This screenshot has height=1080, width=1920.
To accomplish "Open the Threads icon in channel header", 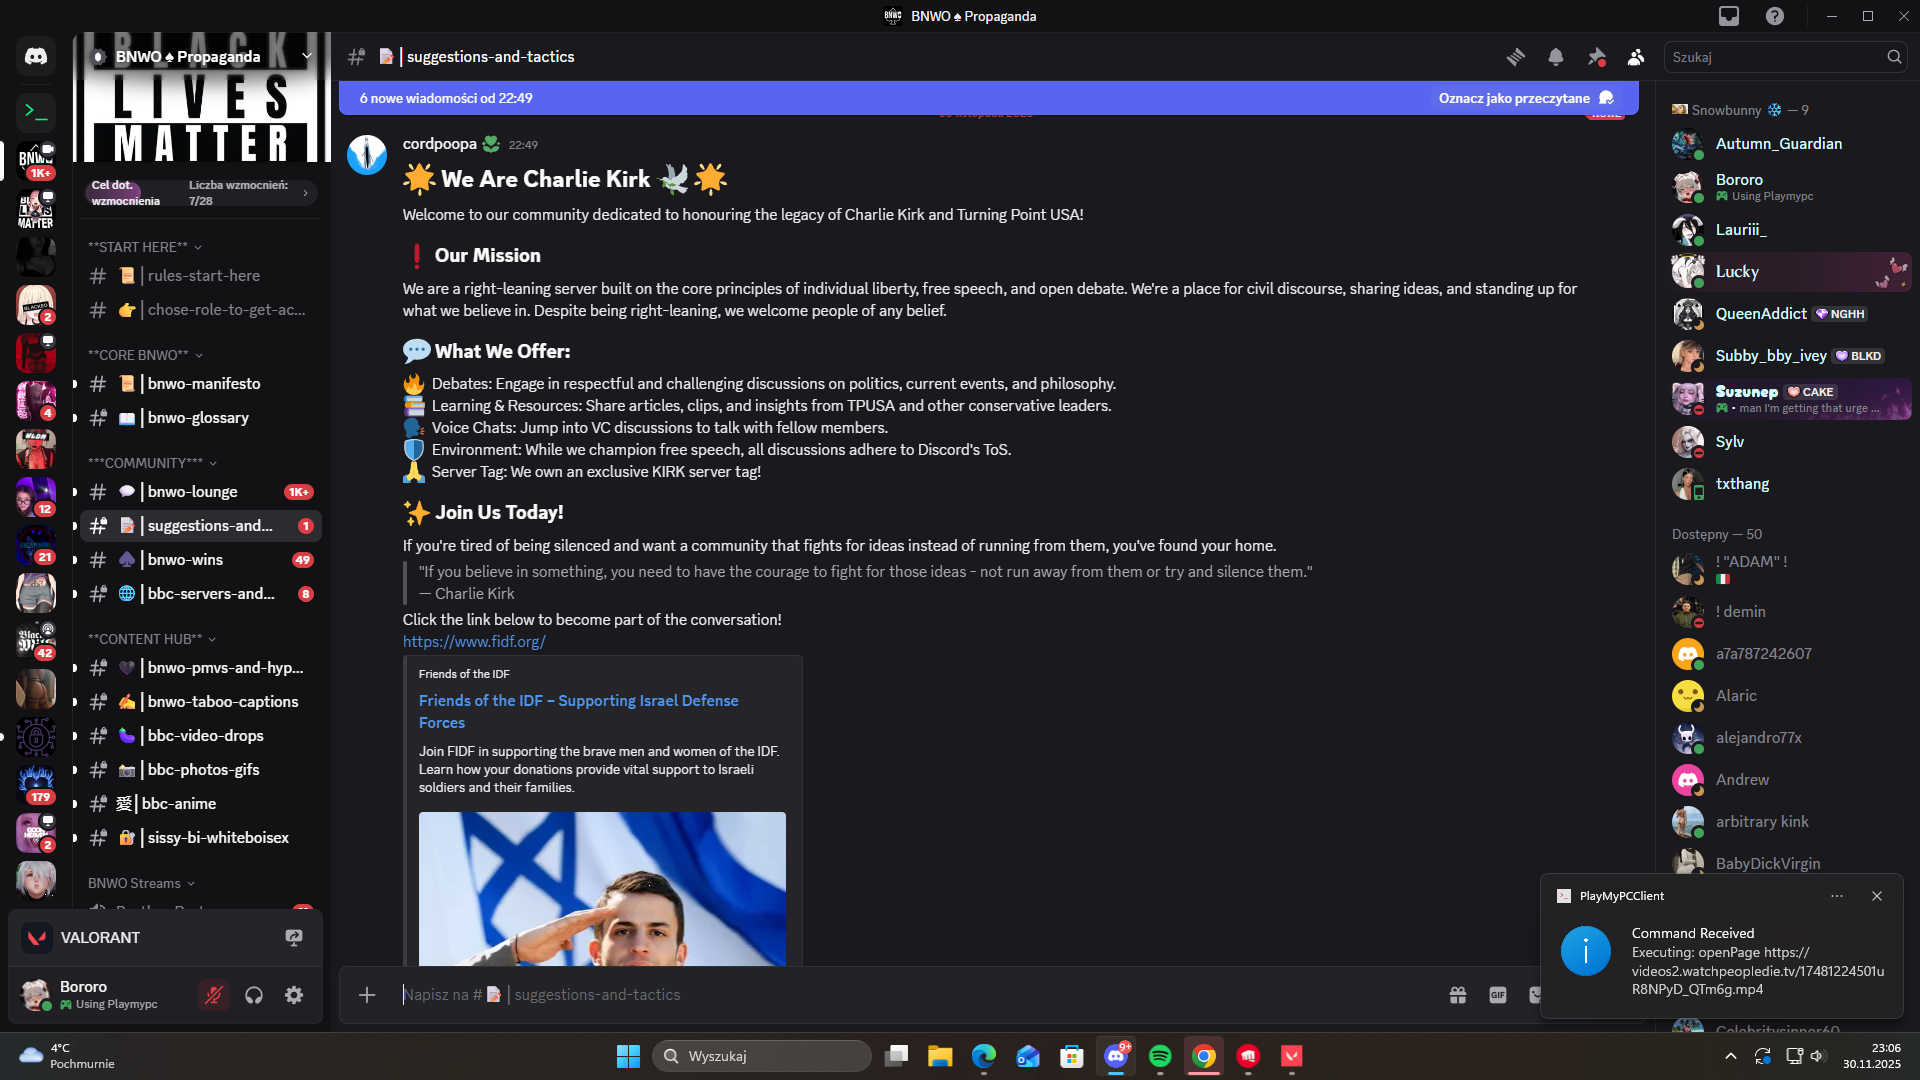I will (1516, 57).
